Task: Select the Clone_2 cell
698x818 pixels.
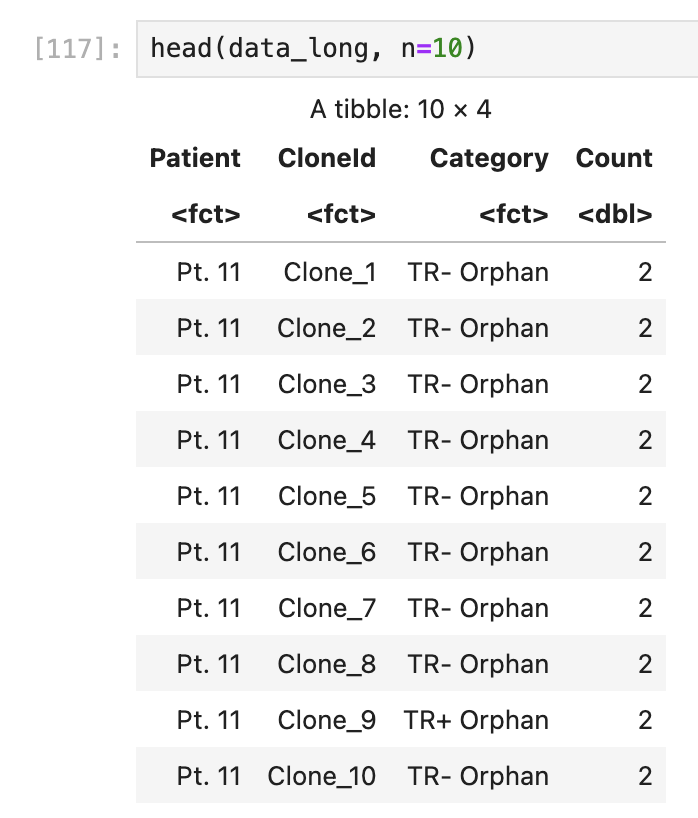Action: pos(327,329)
